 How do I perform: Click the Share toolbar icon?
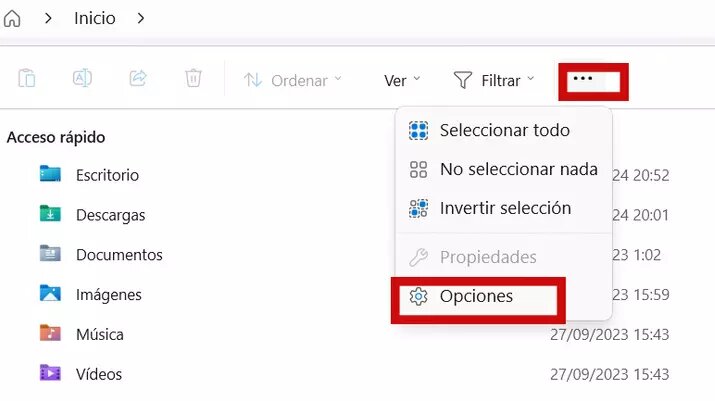tap(139, 79)
